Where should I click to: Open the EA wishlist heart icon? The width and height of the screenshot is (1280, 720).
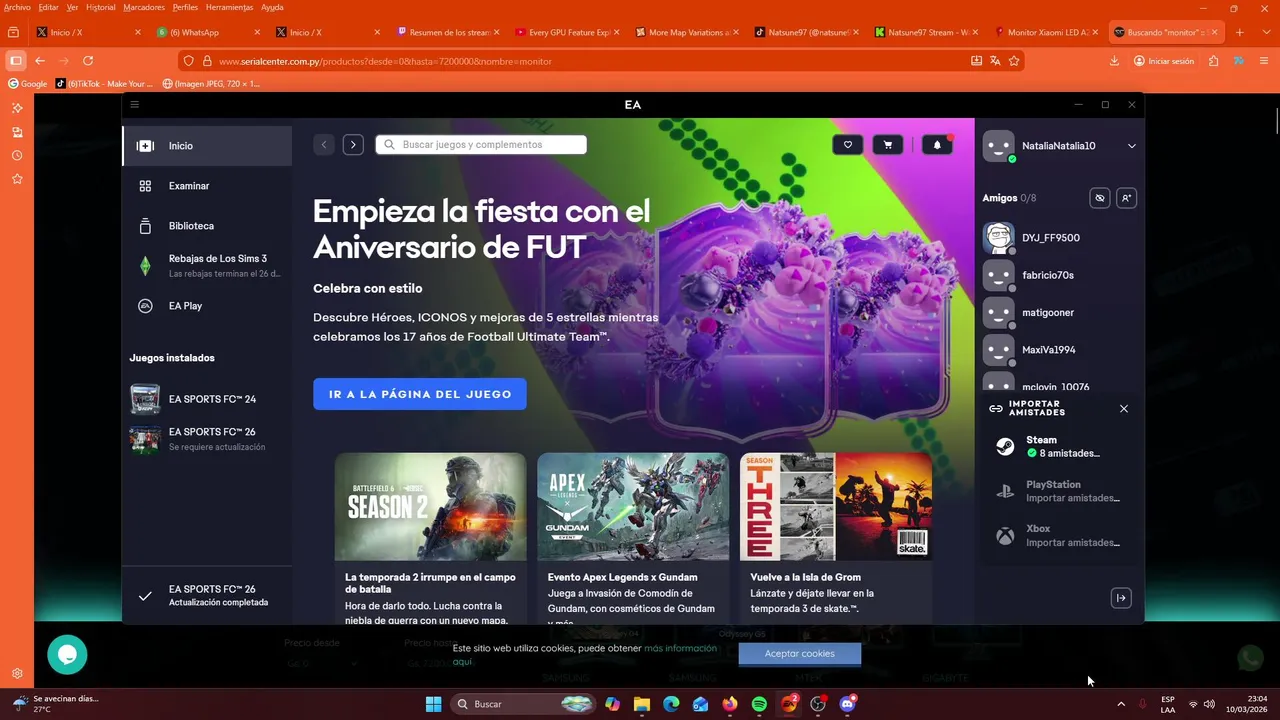(x=848, y=145)
